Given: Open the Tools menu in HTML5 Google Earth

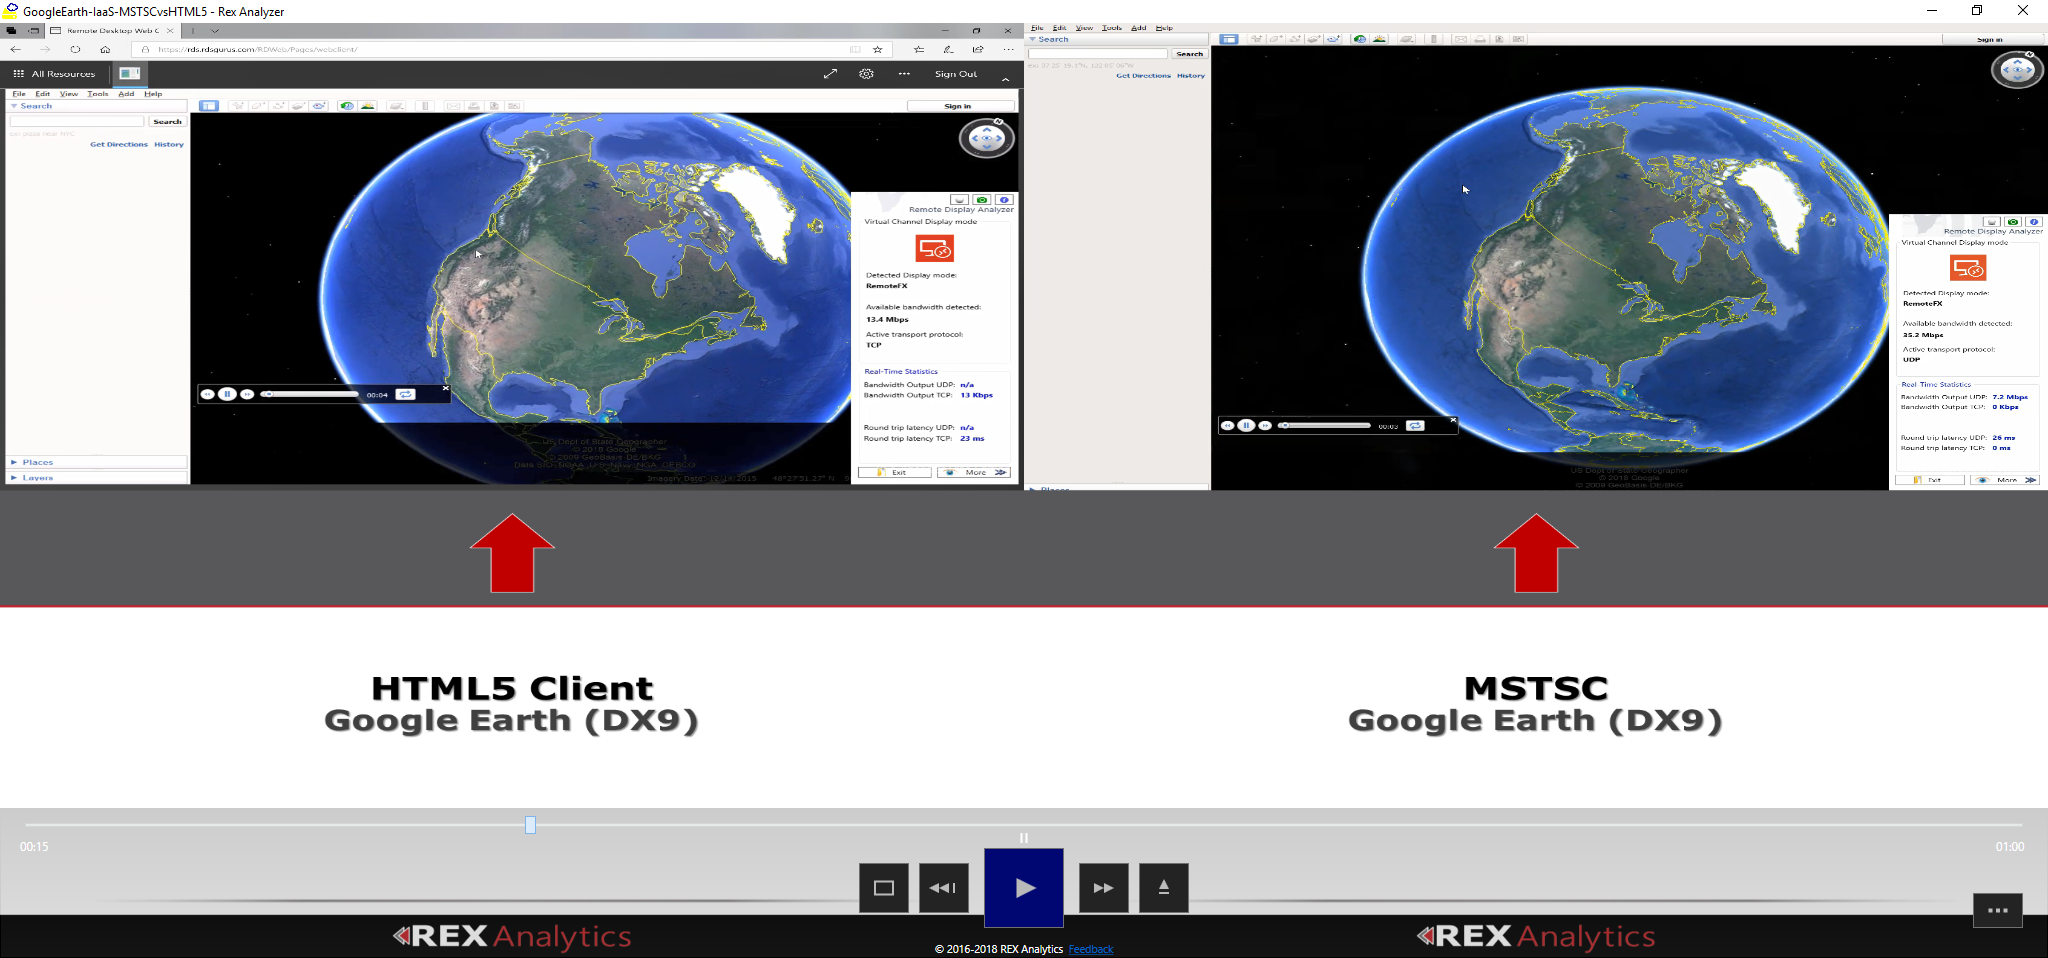Looking at the screenshot, I should tap(97, 94).
